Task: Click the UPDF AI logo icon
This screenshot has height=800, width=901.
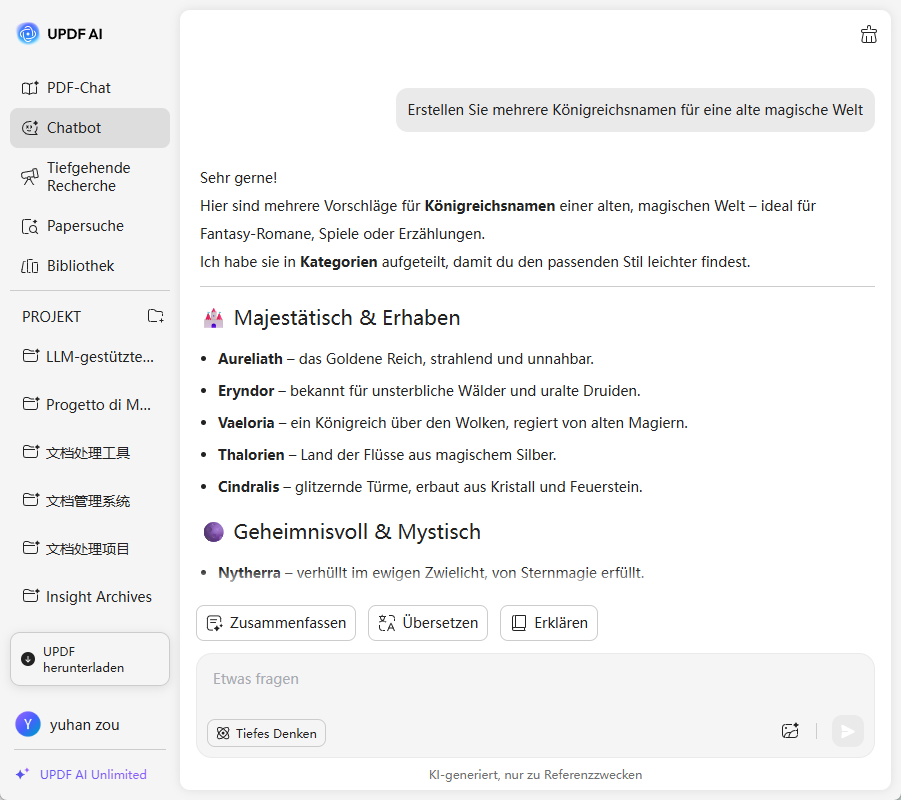Action: (28, 34)
